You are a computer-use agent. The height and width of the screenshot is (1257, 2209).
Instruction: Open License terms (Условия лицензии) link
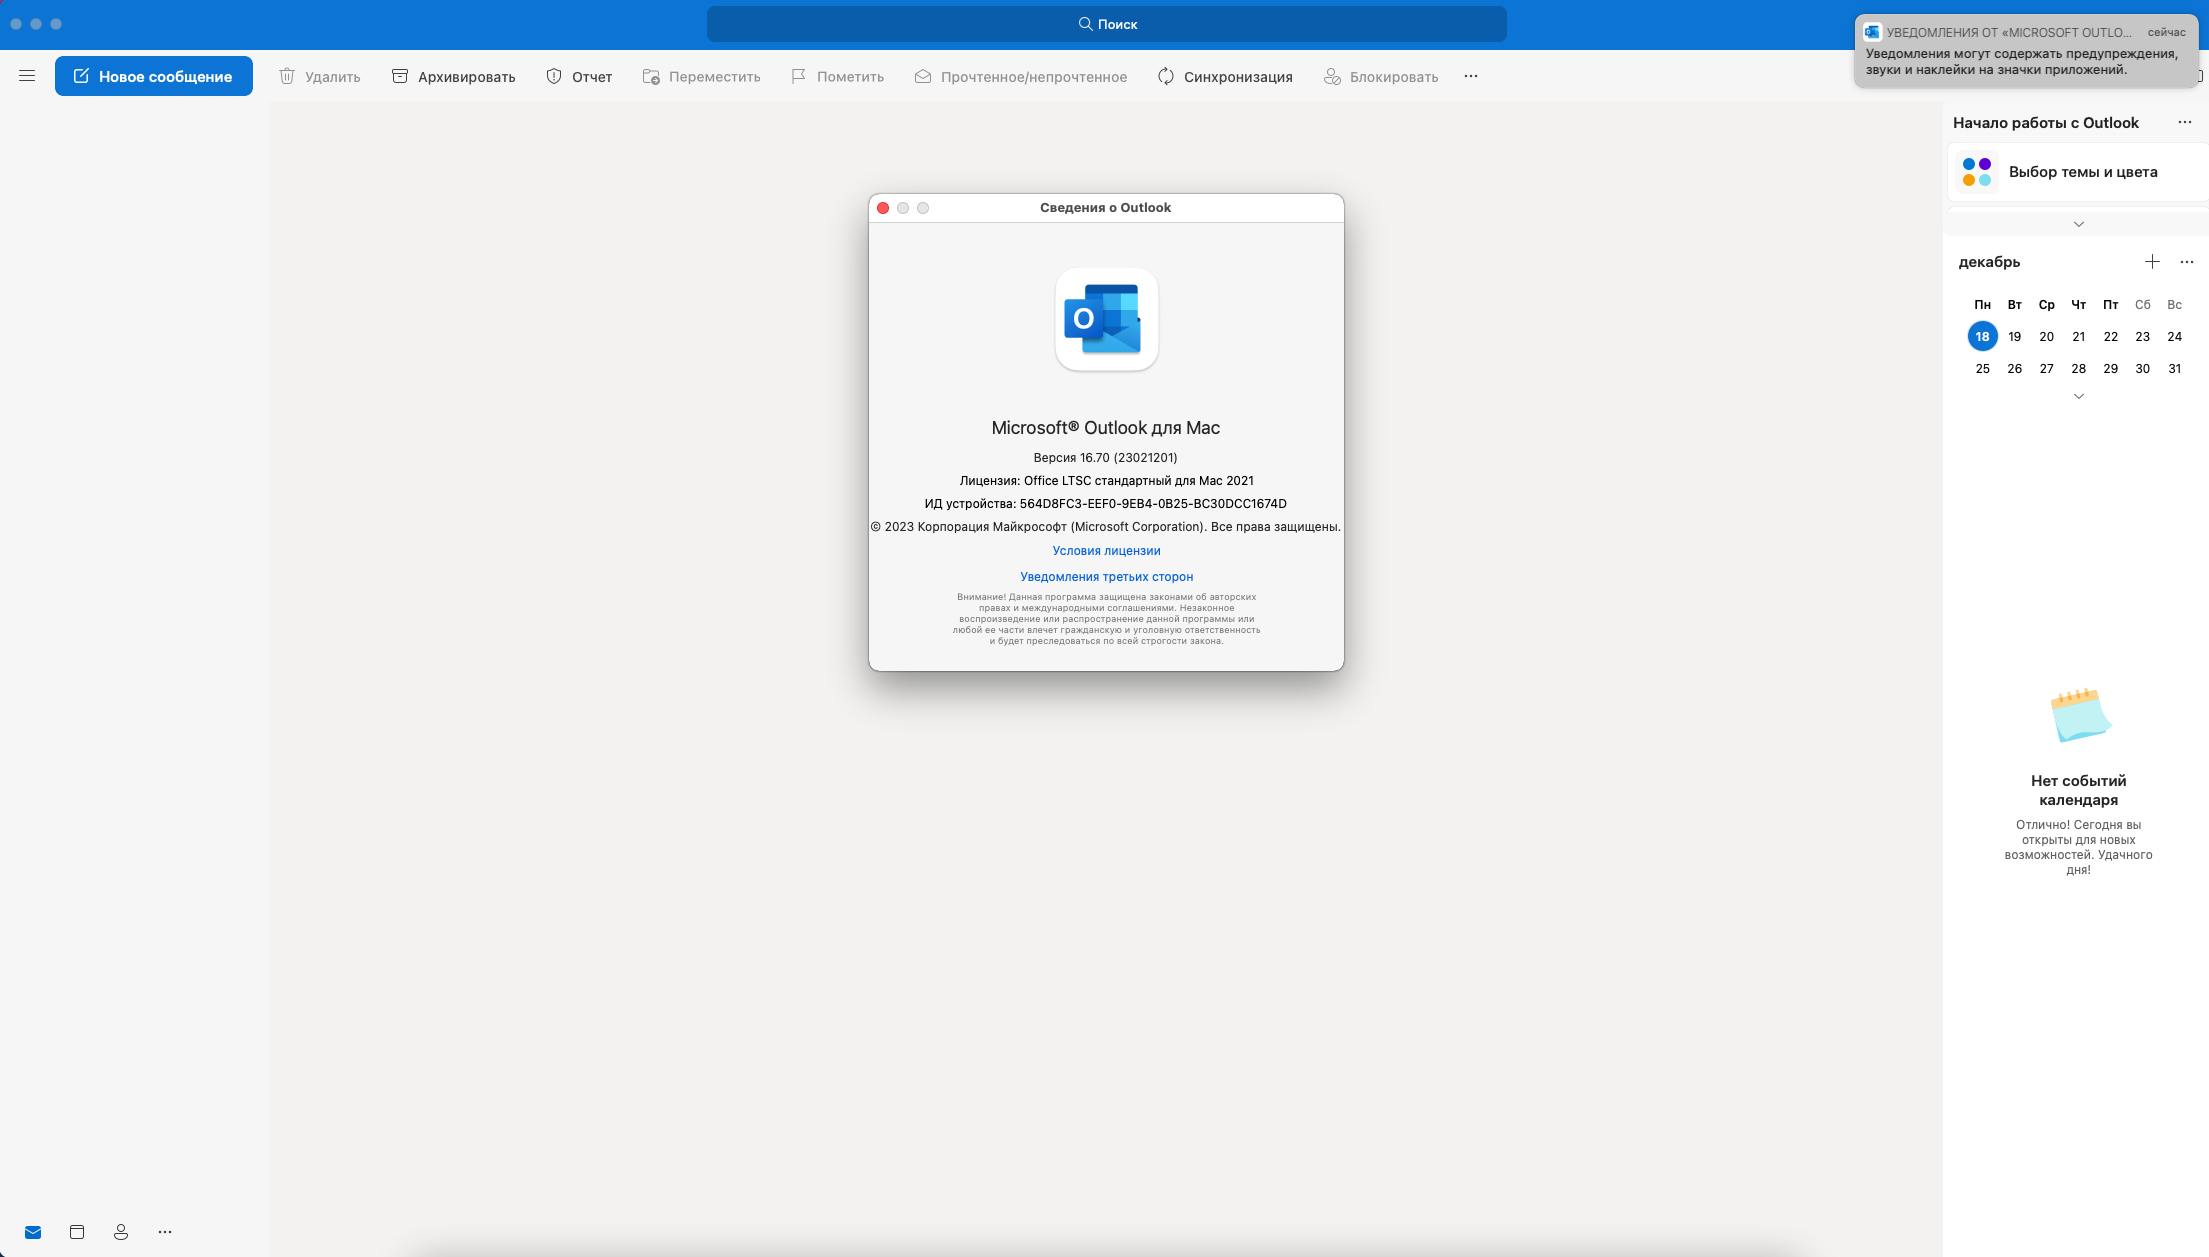pyautogui.click(x=1106, y=551)
